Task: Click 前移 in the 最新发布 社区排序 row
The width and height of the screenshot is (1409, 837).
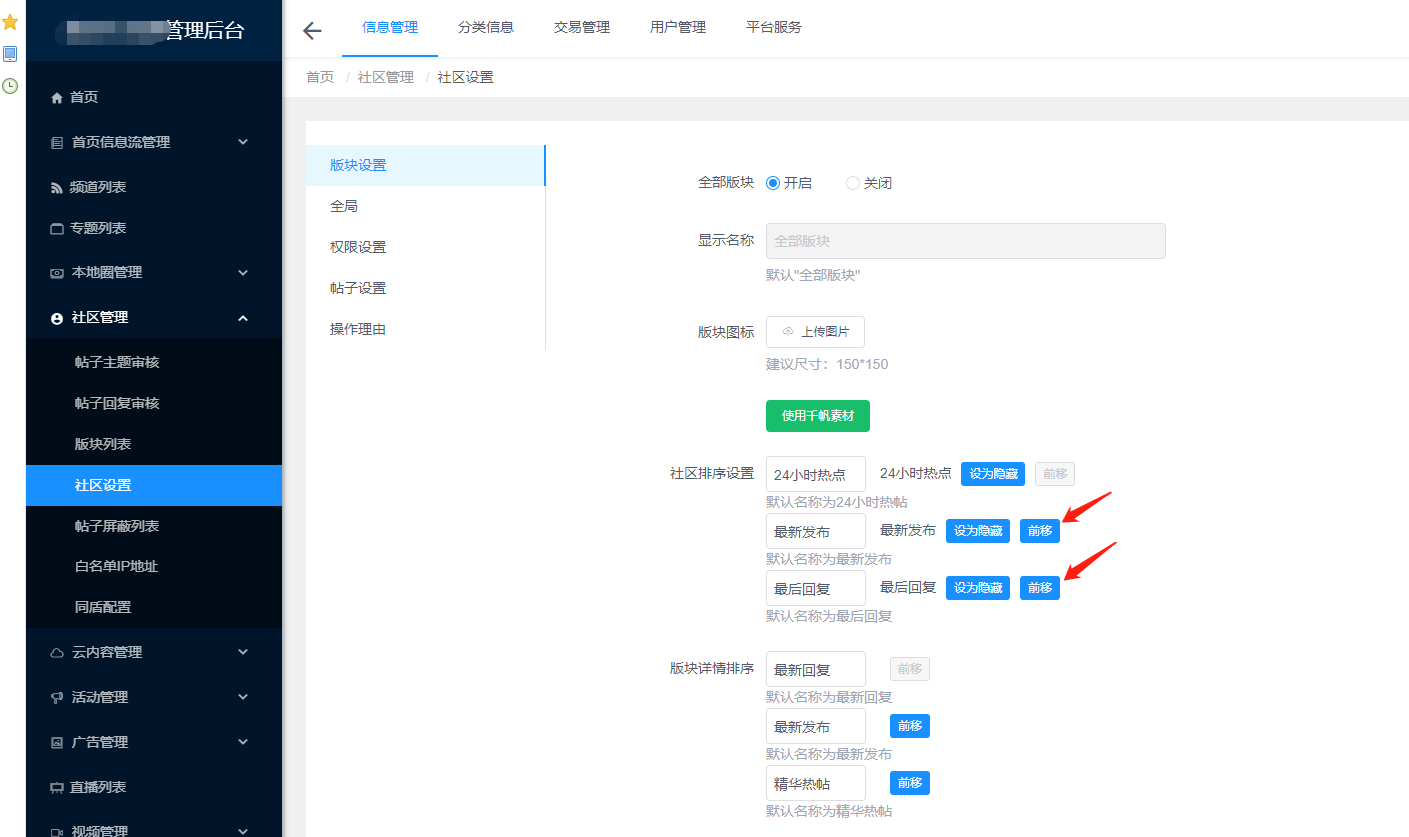Action: 1040,531
